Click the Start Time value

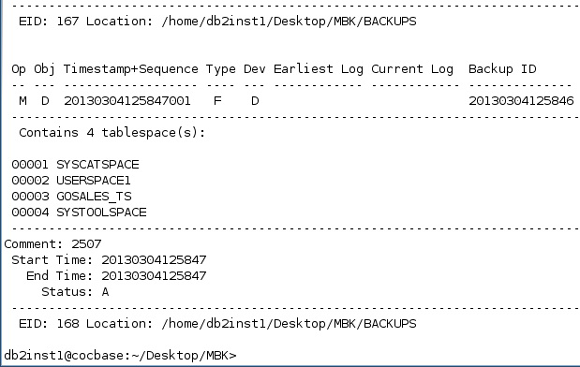154,260
